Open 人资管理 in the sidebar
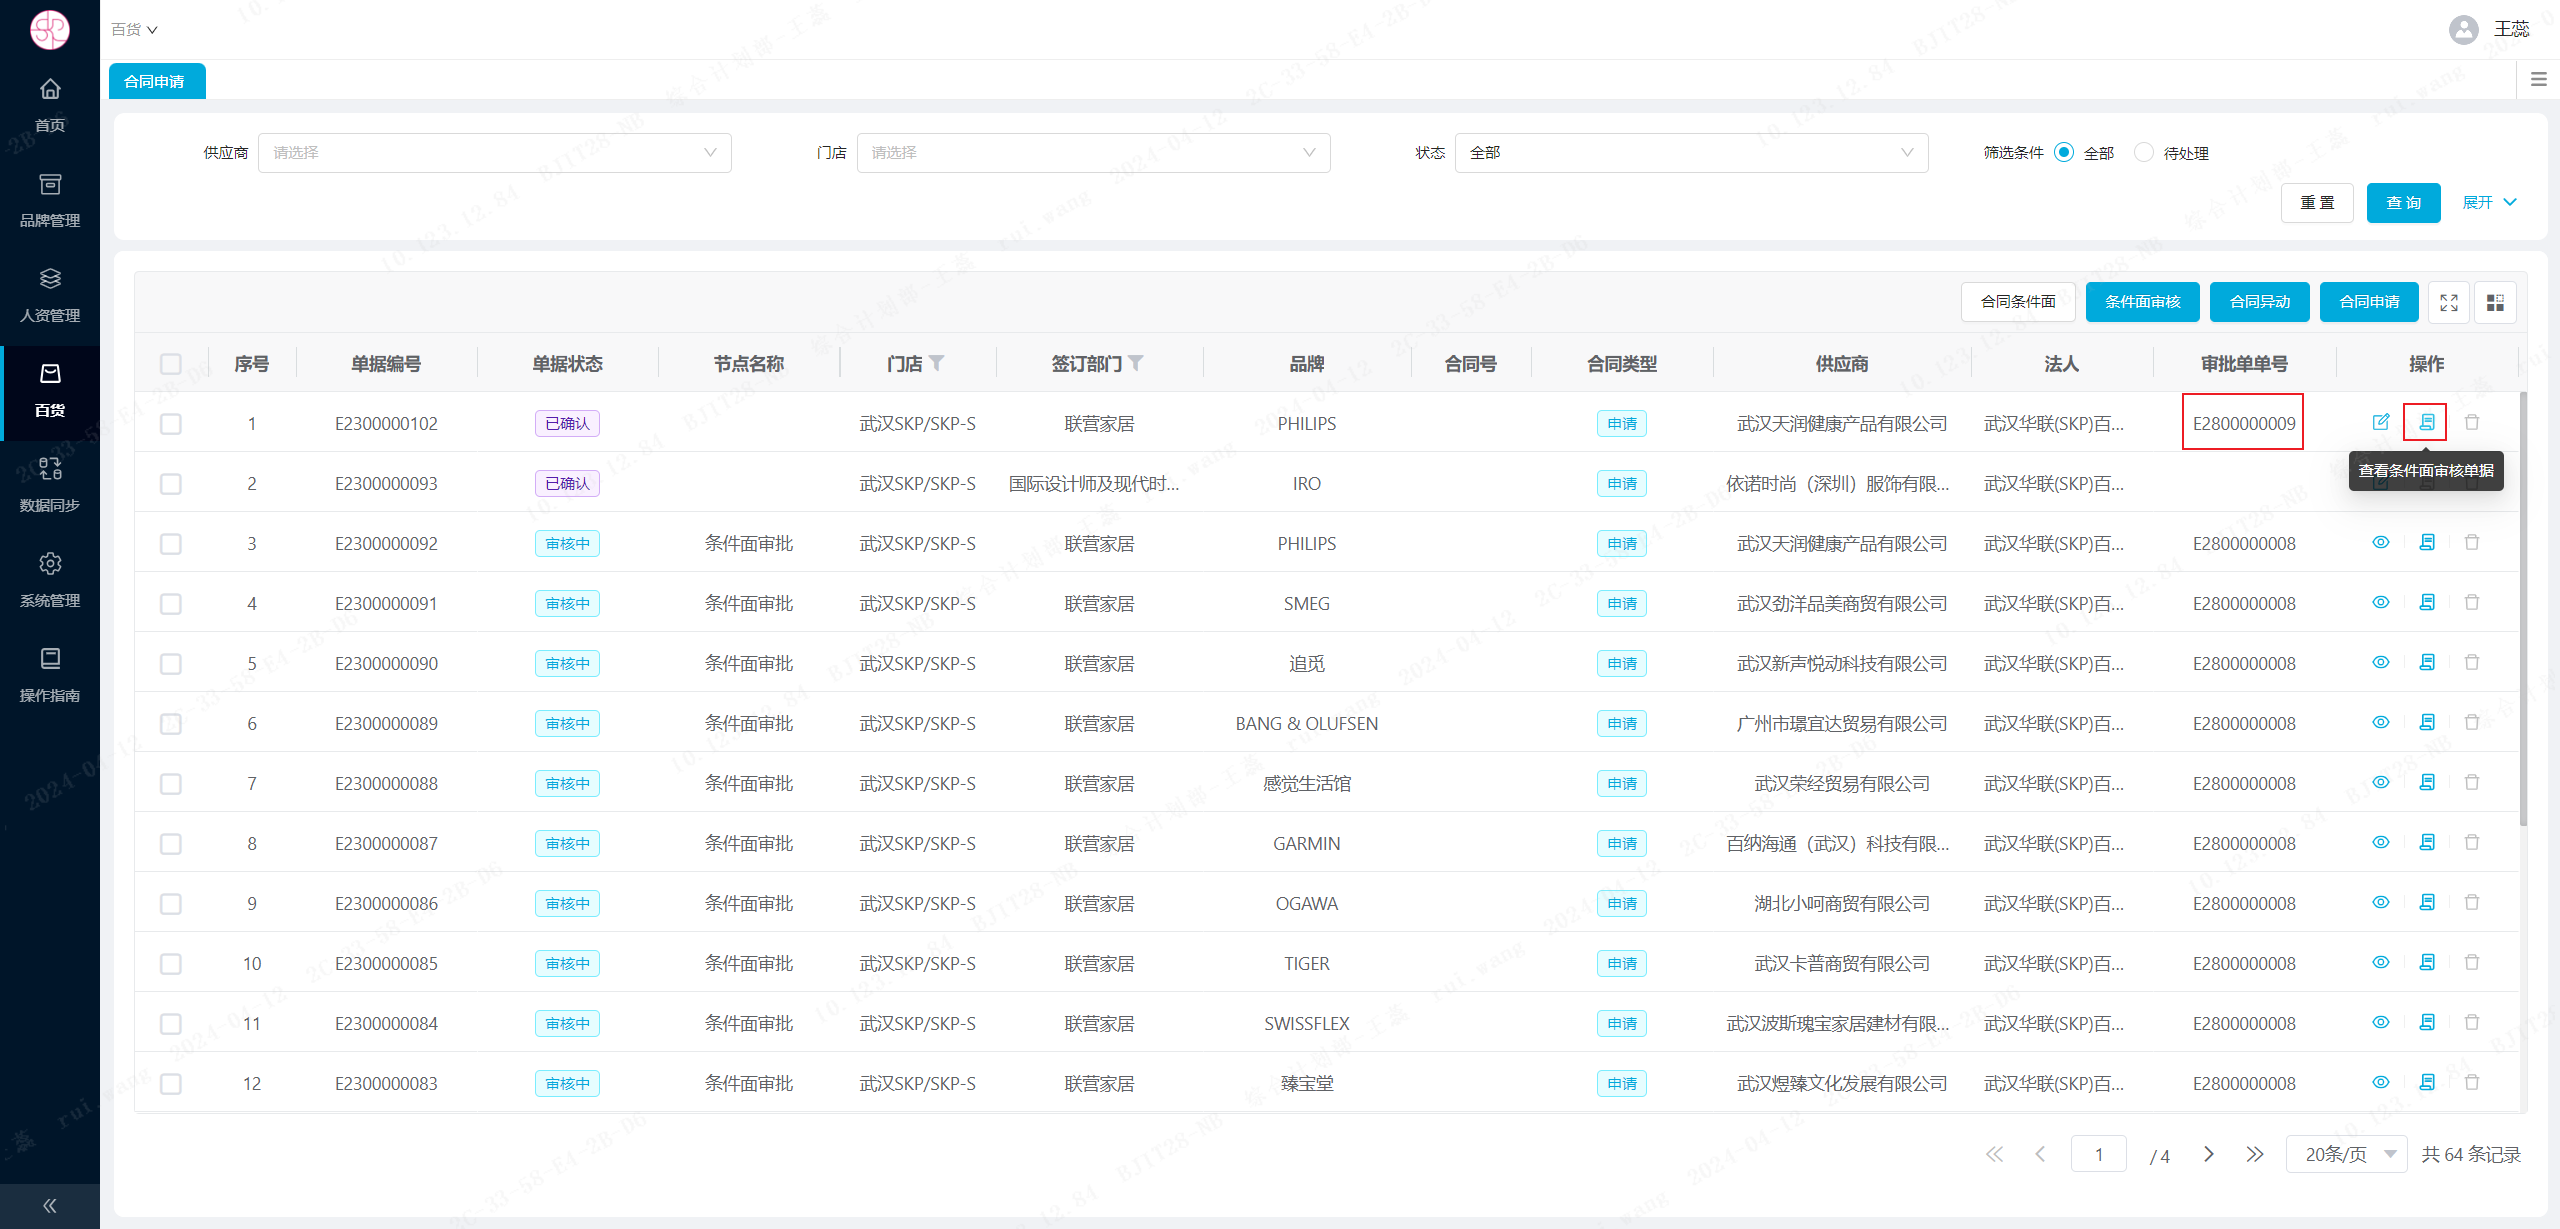The image size is (2560, 1229). 50,295
